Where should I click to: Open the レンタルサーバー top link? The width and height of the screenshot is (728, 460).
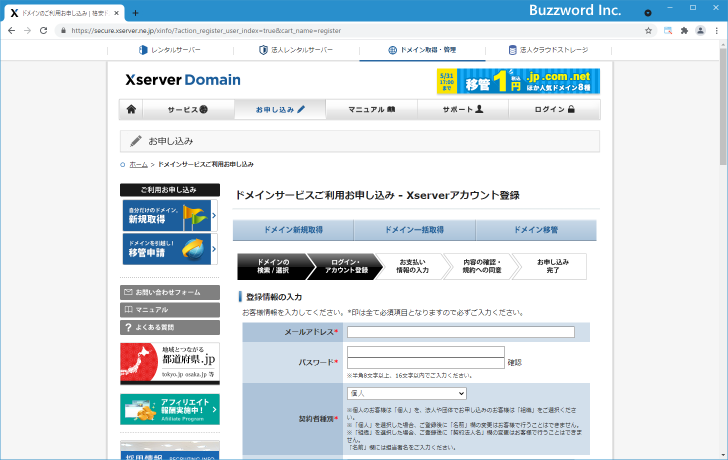(x=170, y=50)
